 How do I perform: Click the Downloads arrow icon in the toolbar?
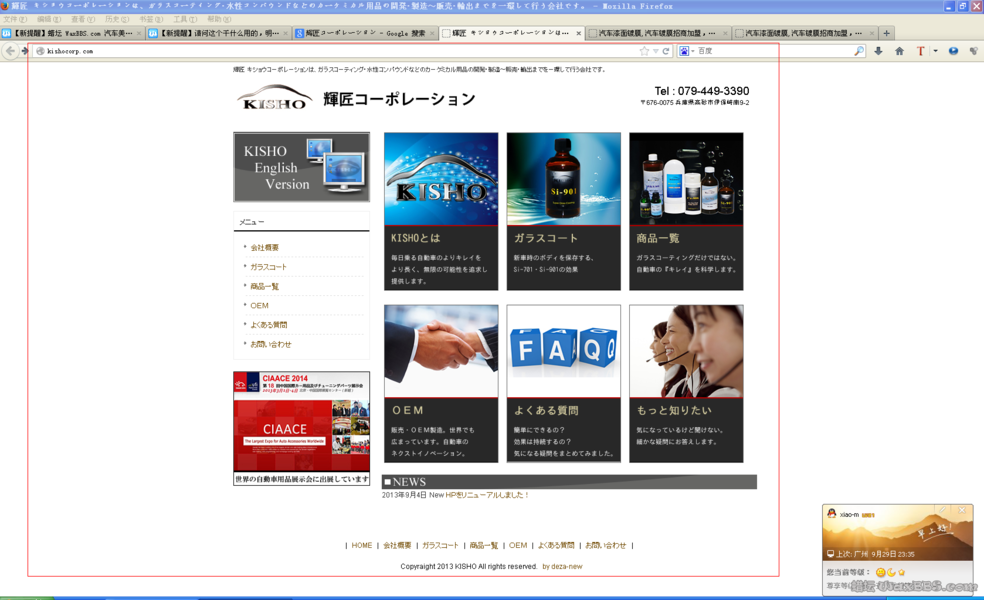[878, 50]
